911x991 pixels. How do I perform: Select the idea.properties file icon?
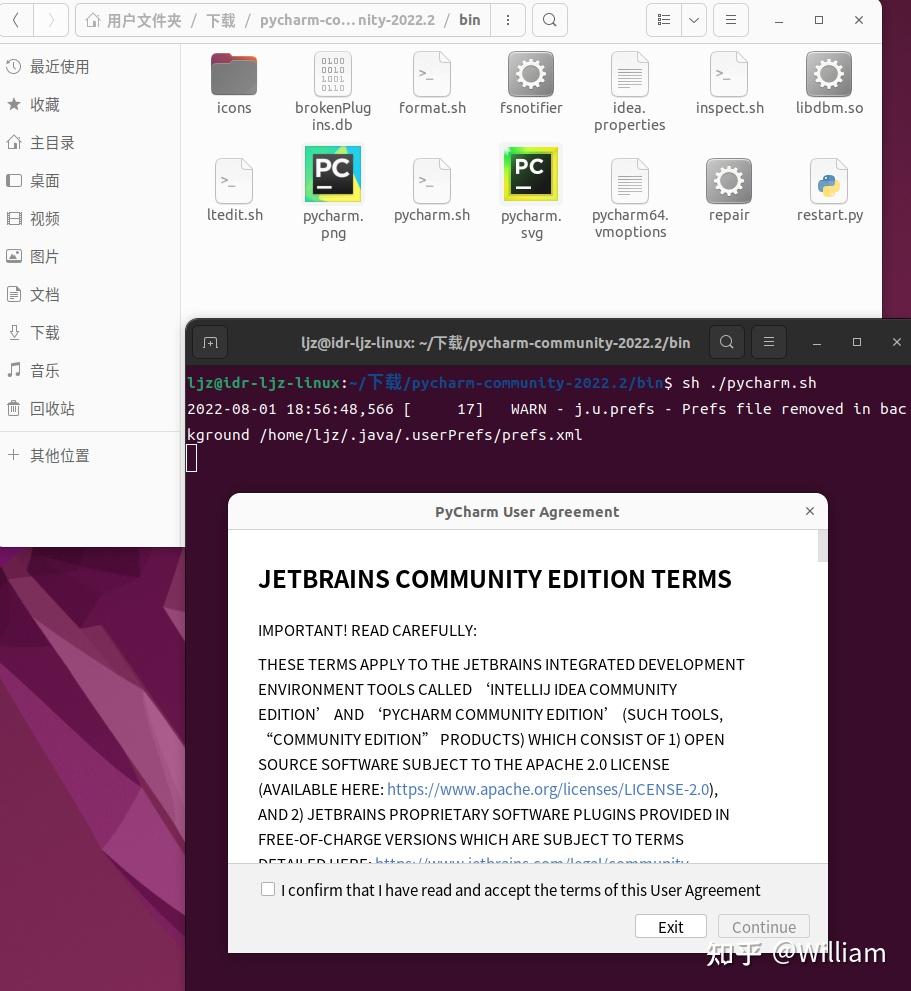click(x=630, y=75)
